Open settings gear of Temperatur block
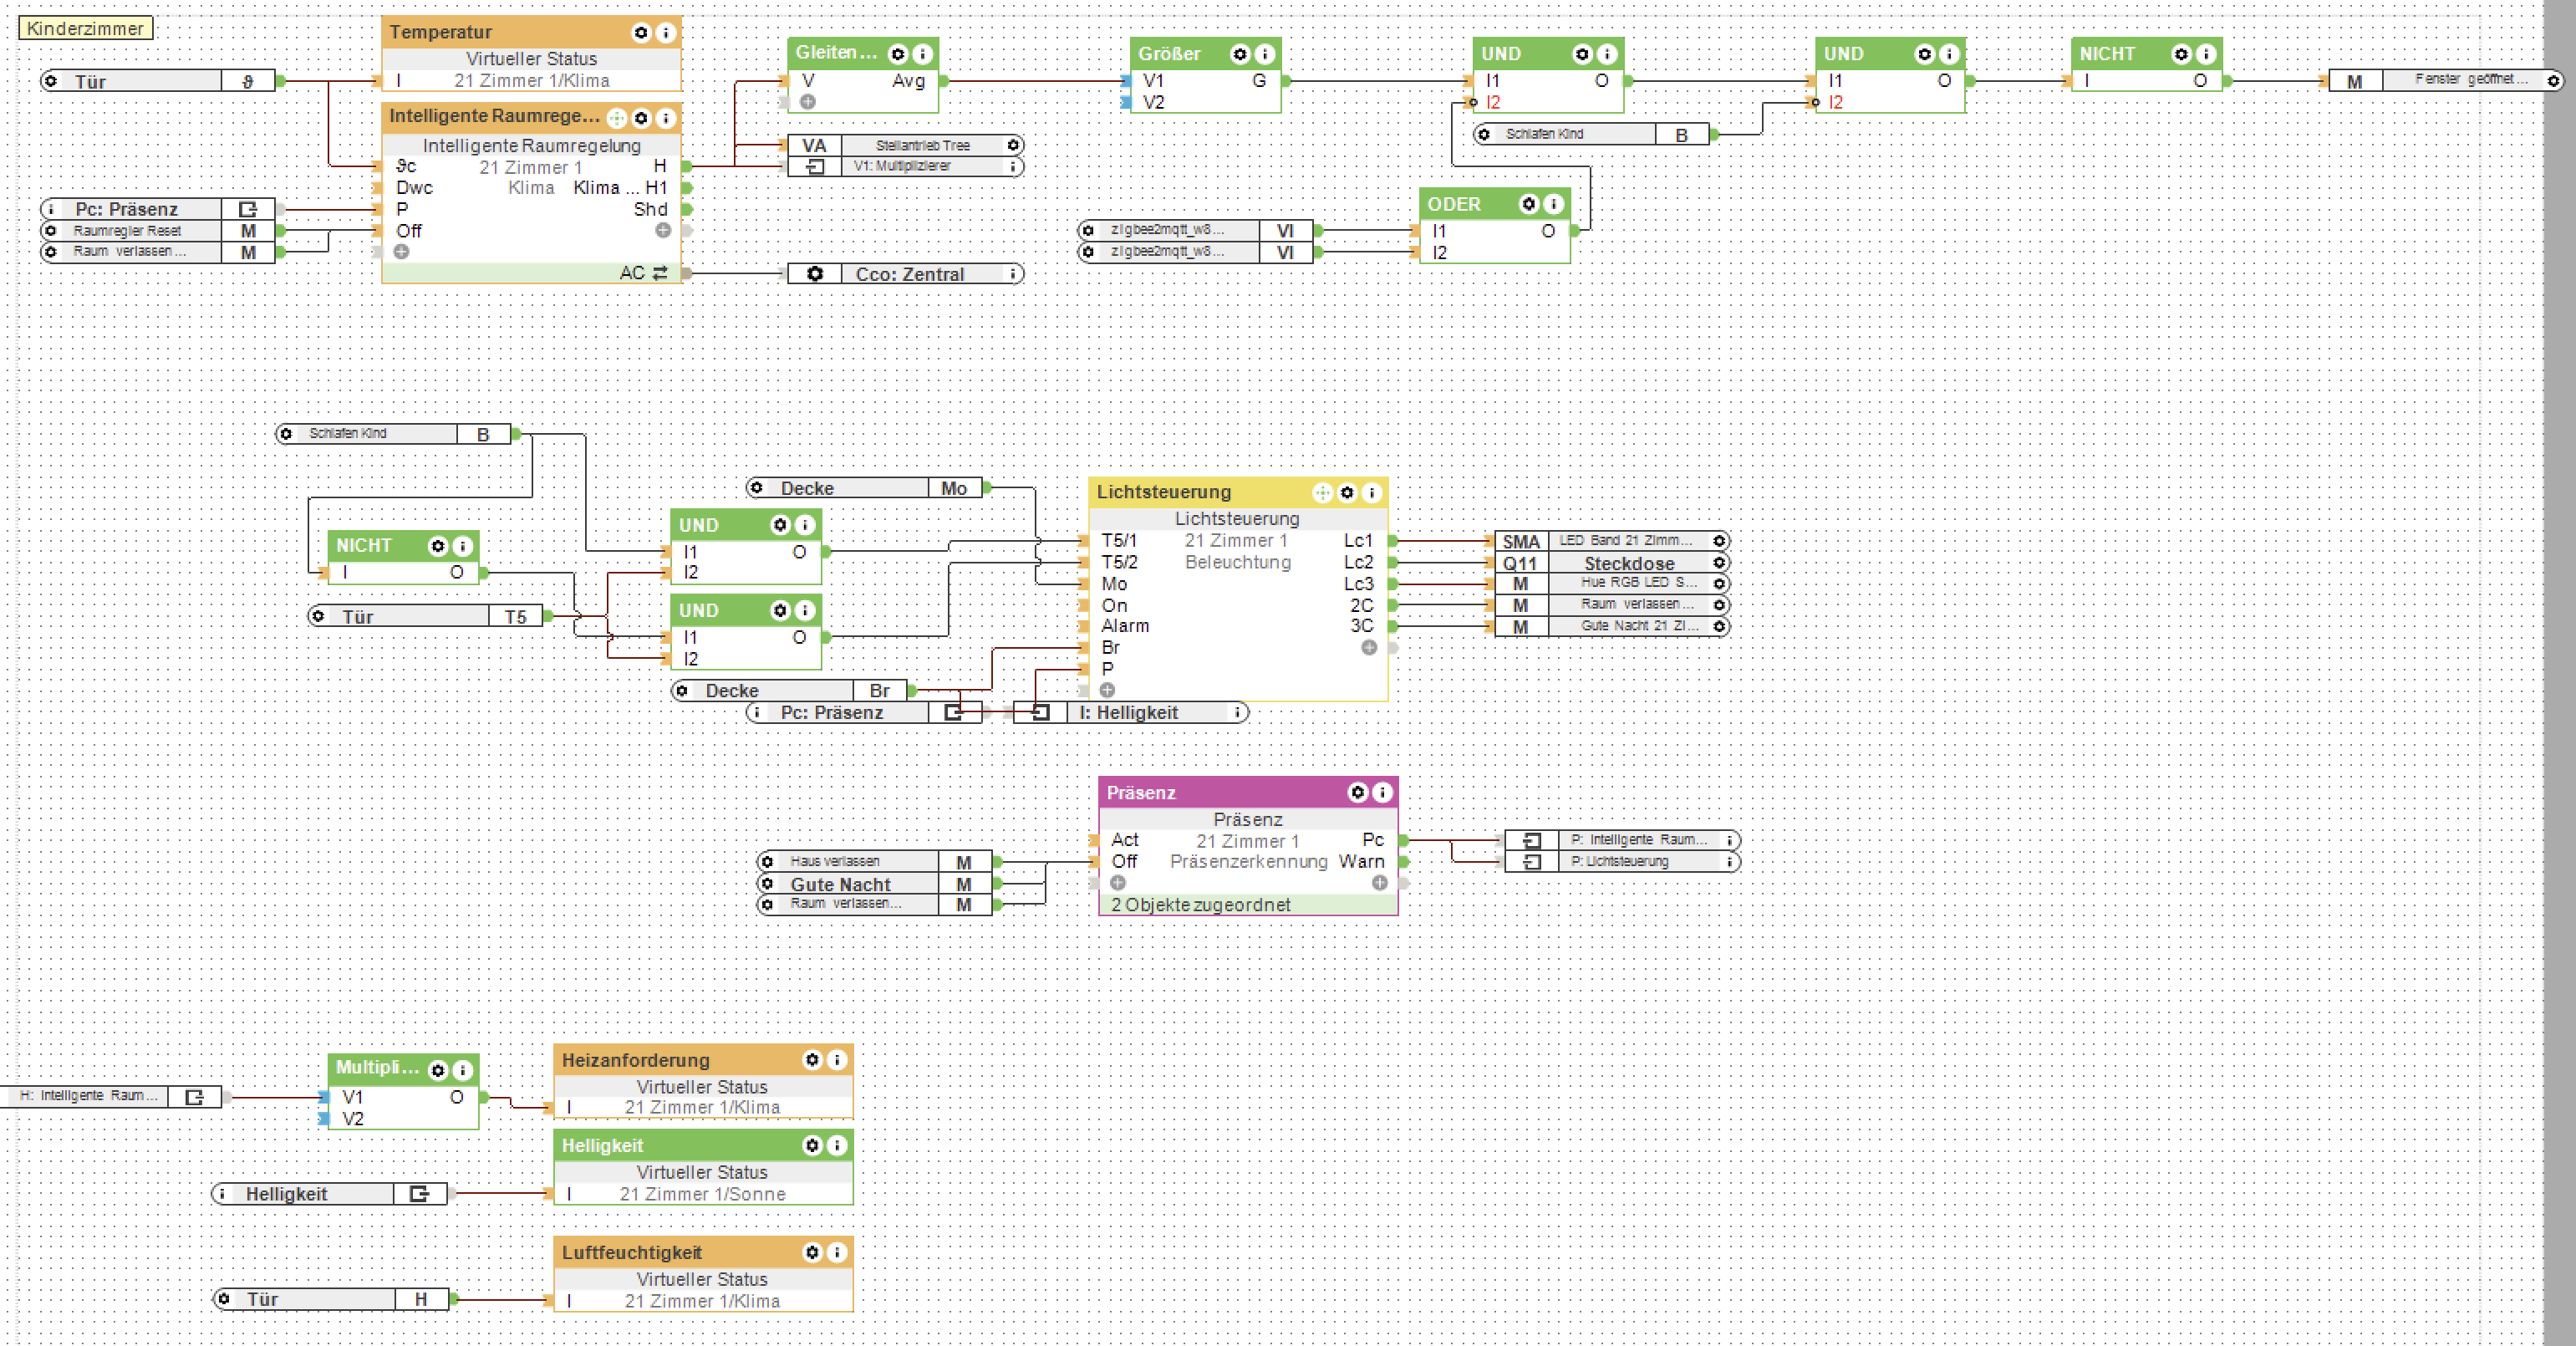Viewport: 2576px width, 1346px height. [x=641, y=33]
